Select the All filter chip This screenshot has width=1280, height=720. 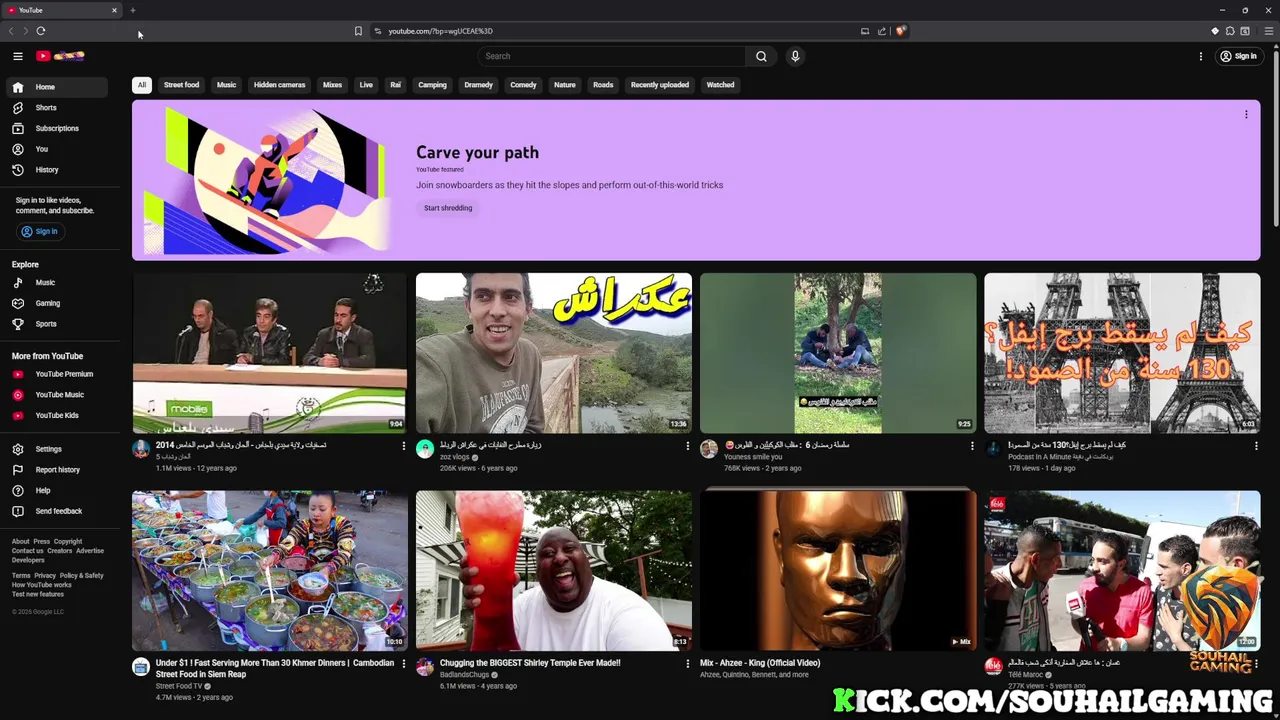(142, 85)
